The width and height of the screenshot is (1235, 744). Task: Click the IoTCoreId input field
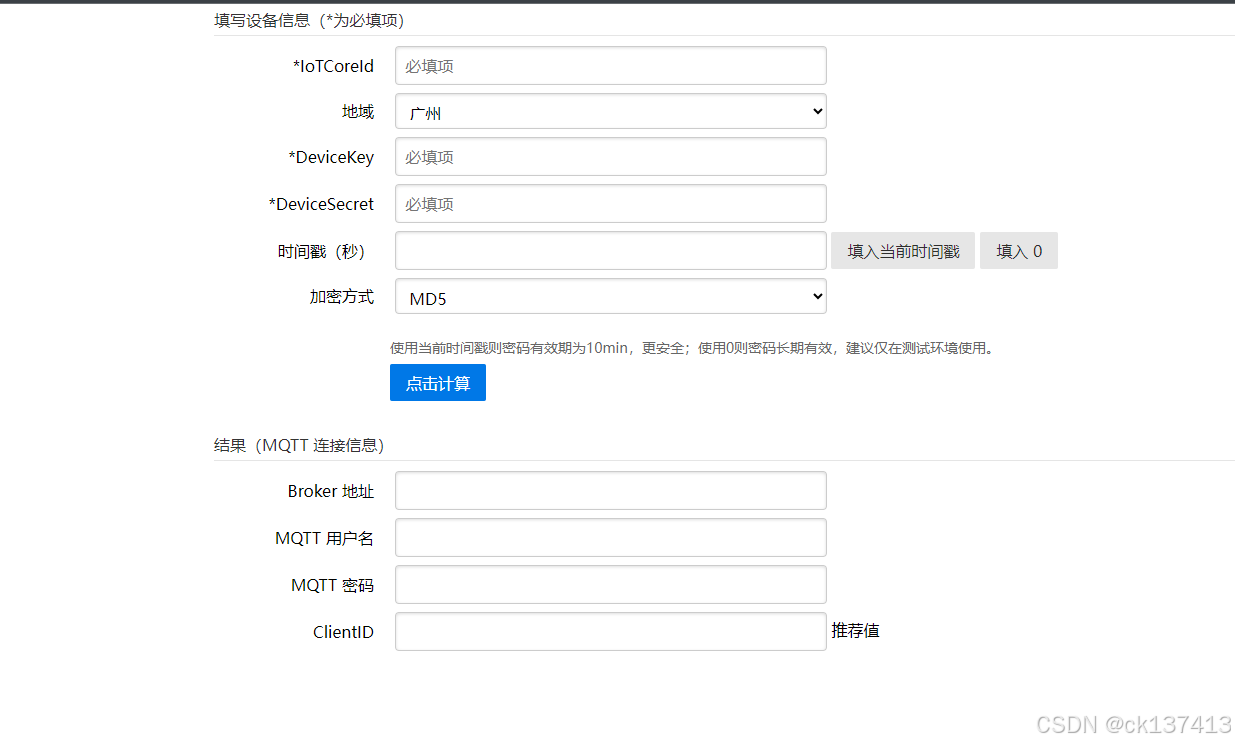click(610, 65)
